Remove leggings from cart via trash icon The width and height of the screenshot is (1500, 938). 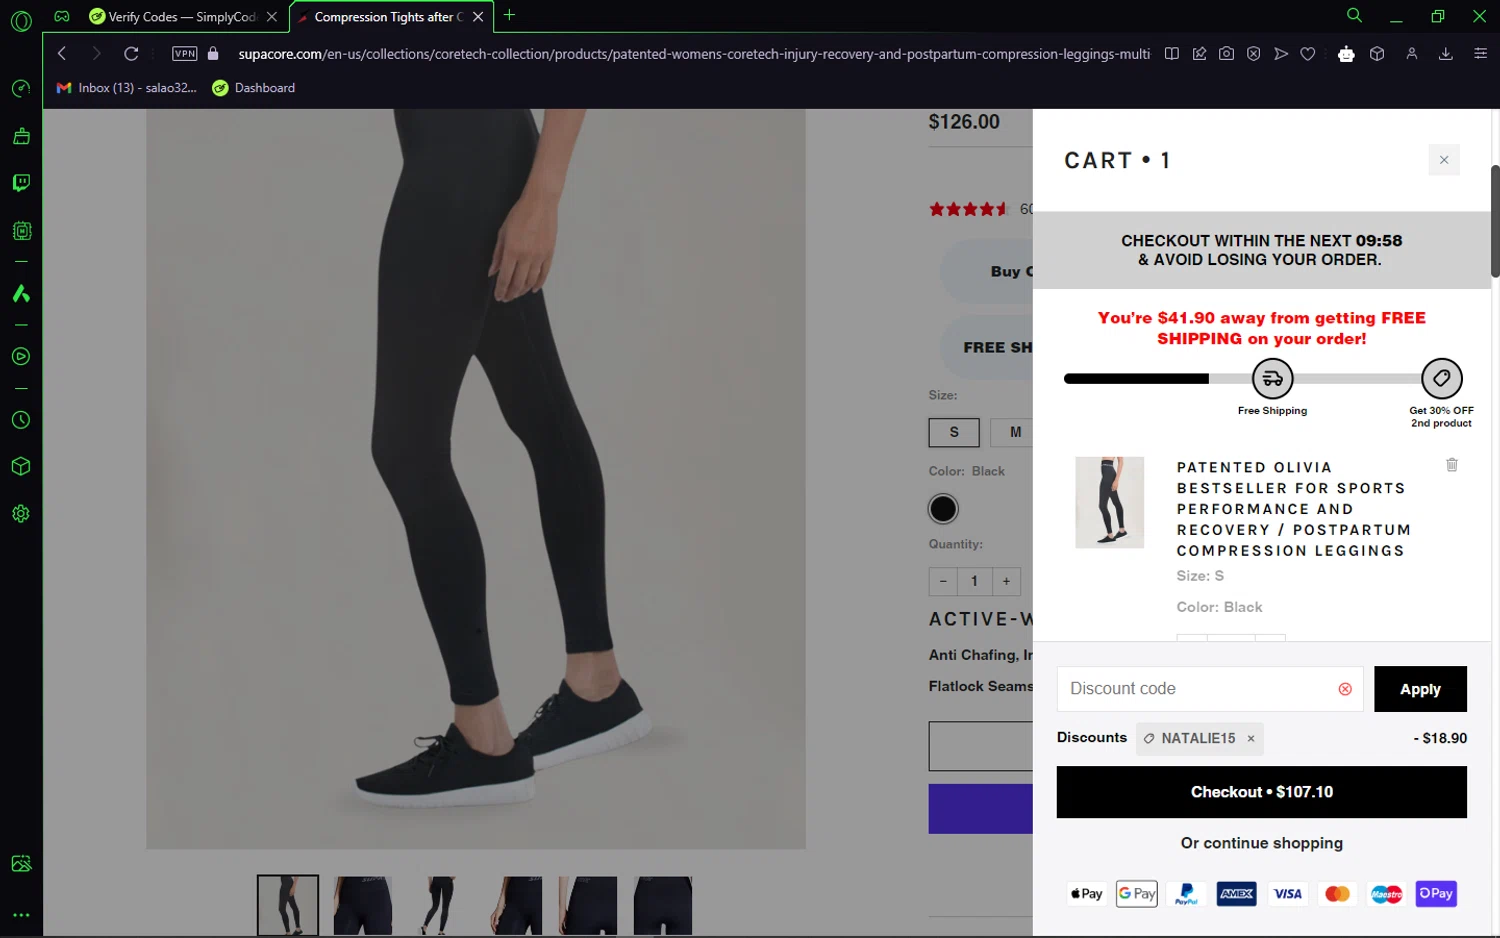pos(1452,465)
